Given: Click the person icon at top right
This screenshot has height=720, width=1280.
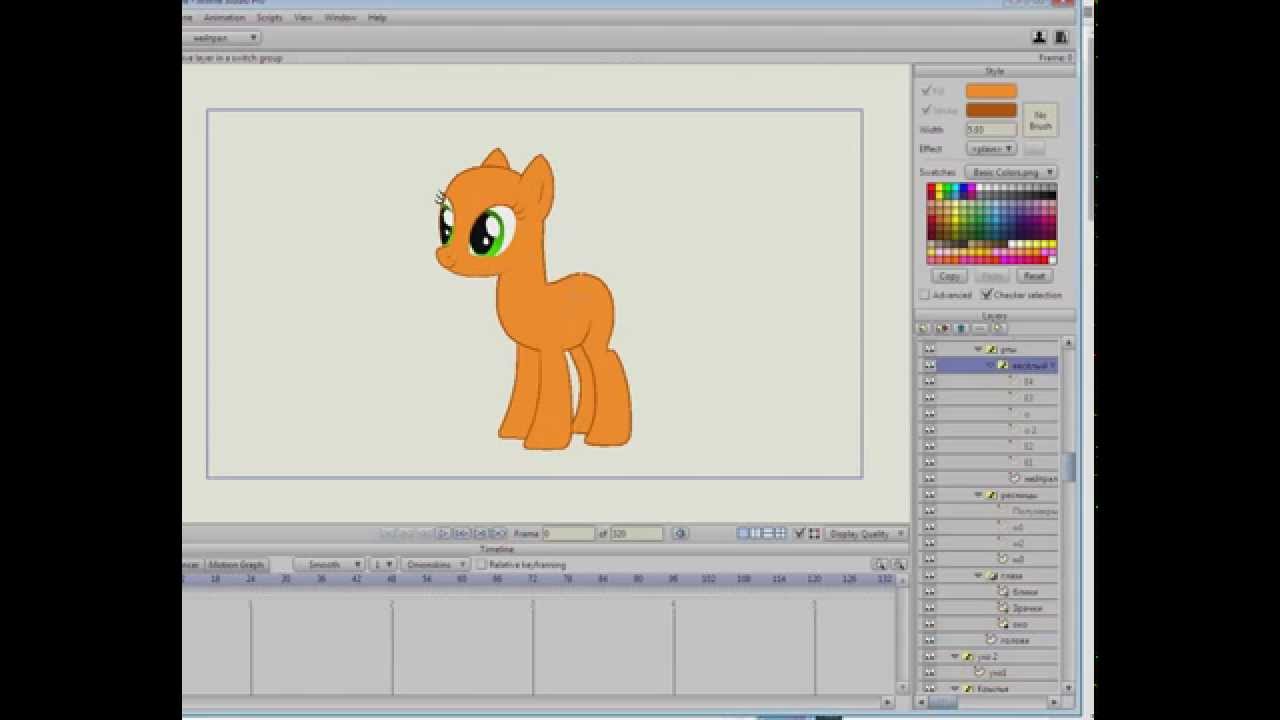Looking at the screenshot, I should point(1039,37).
